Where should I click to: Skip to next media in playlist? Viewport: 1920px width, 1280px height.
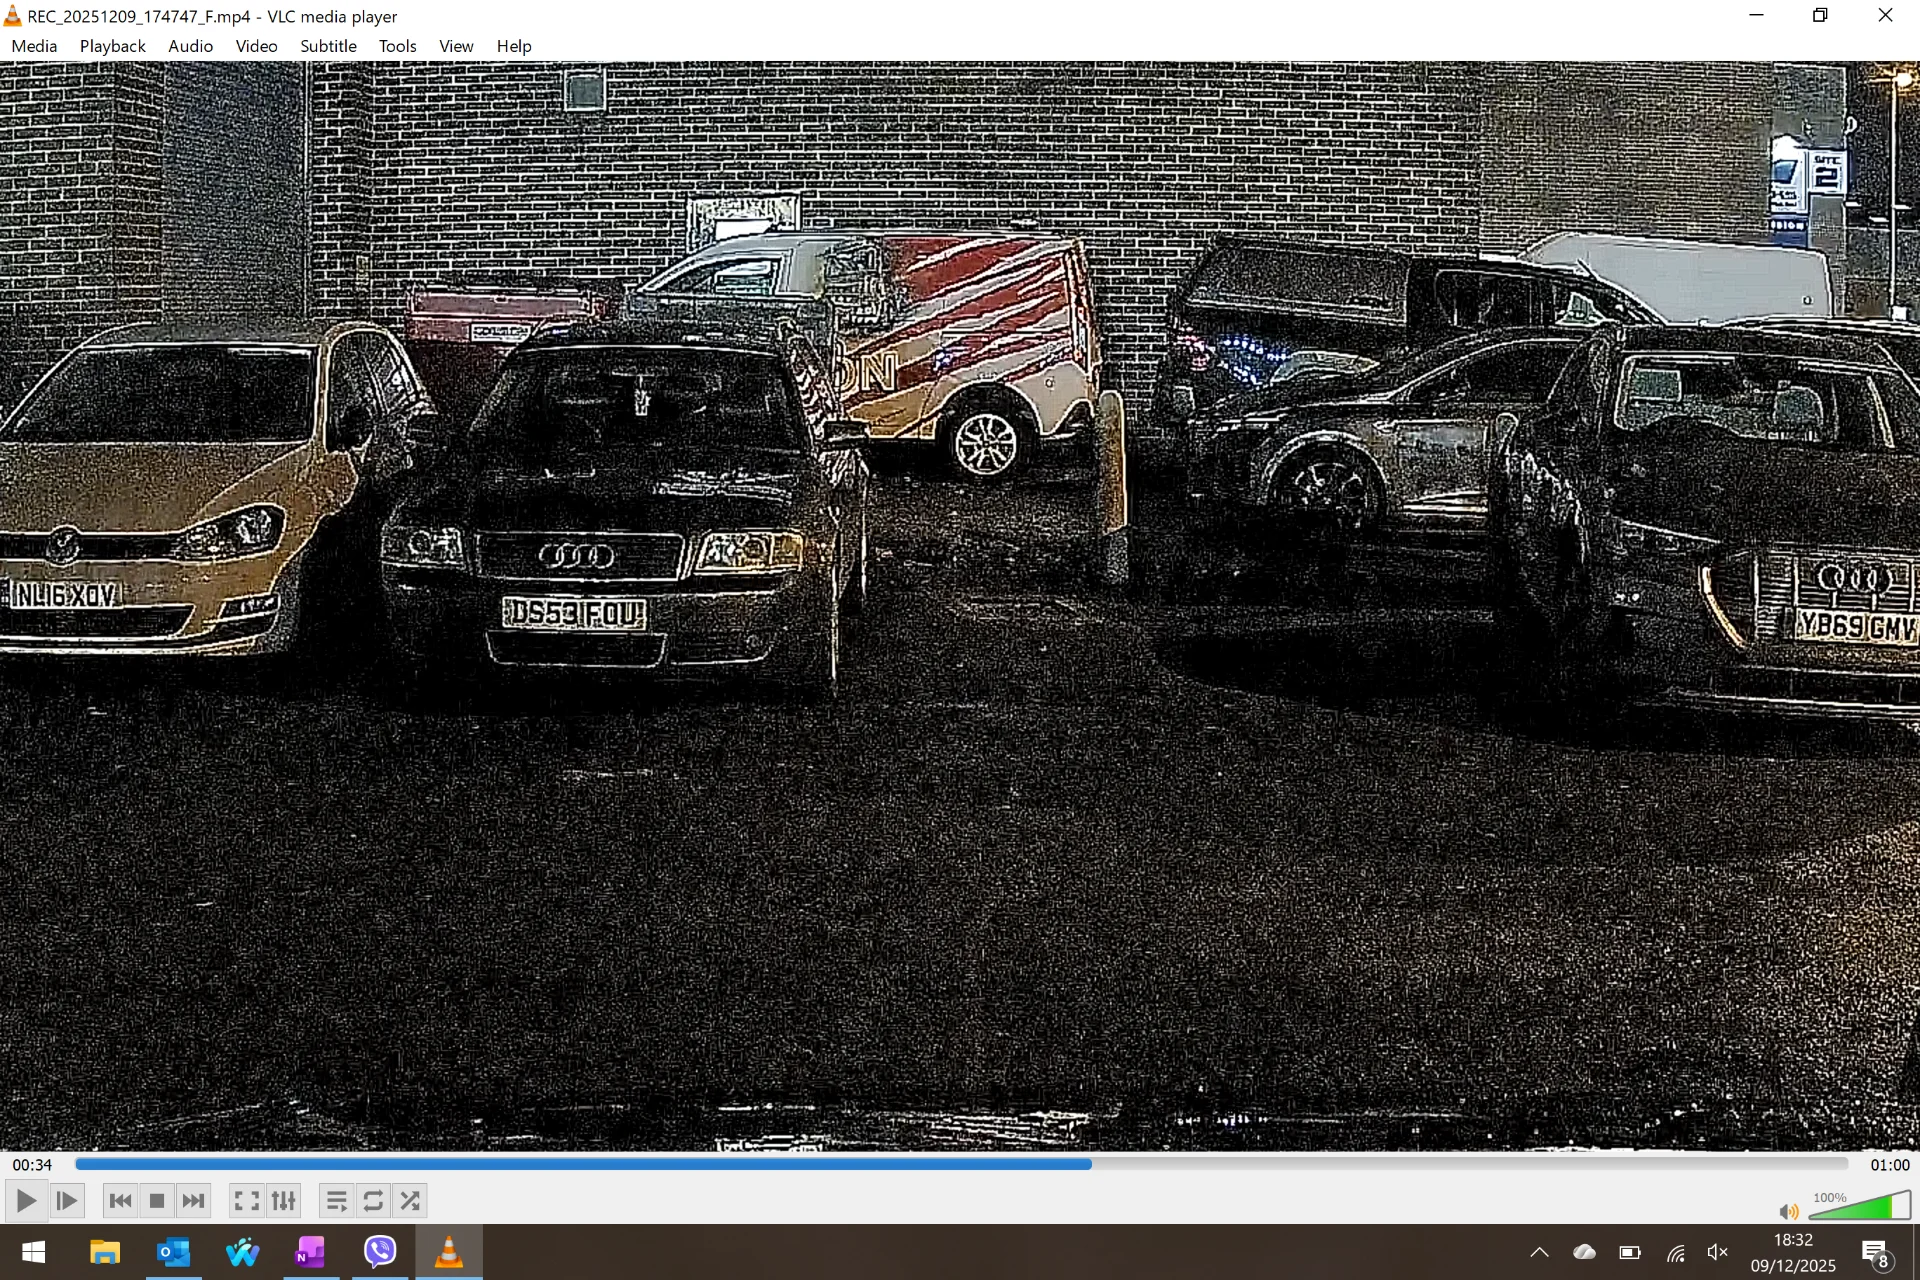pos(193,1201)
